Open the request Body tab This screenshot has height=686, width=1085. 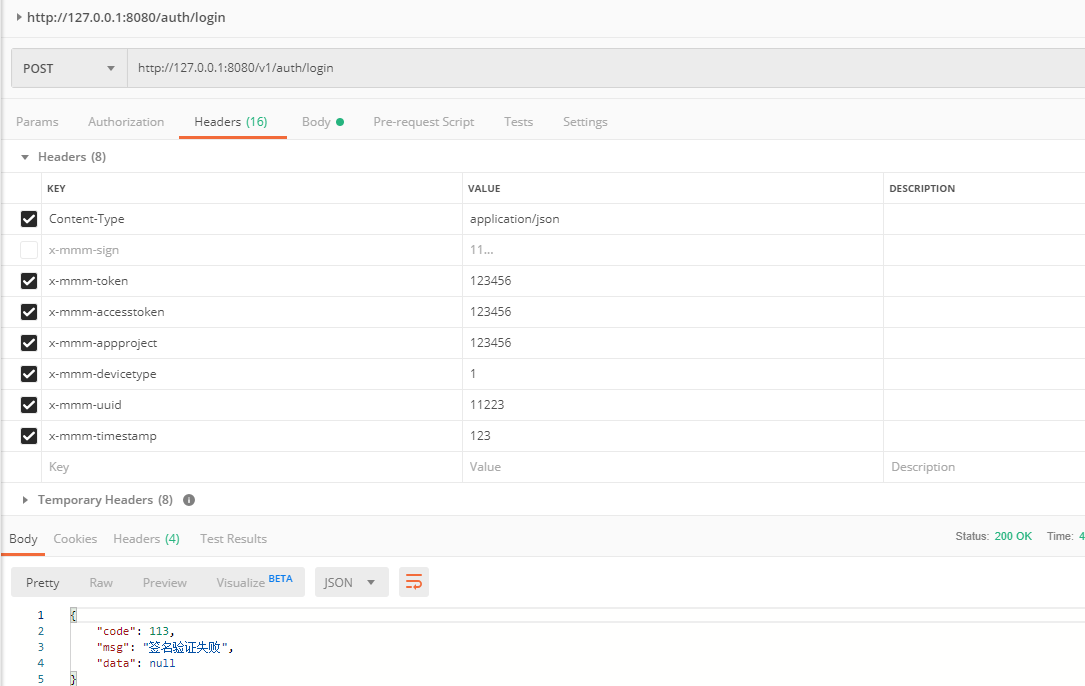322,122
